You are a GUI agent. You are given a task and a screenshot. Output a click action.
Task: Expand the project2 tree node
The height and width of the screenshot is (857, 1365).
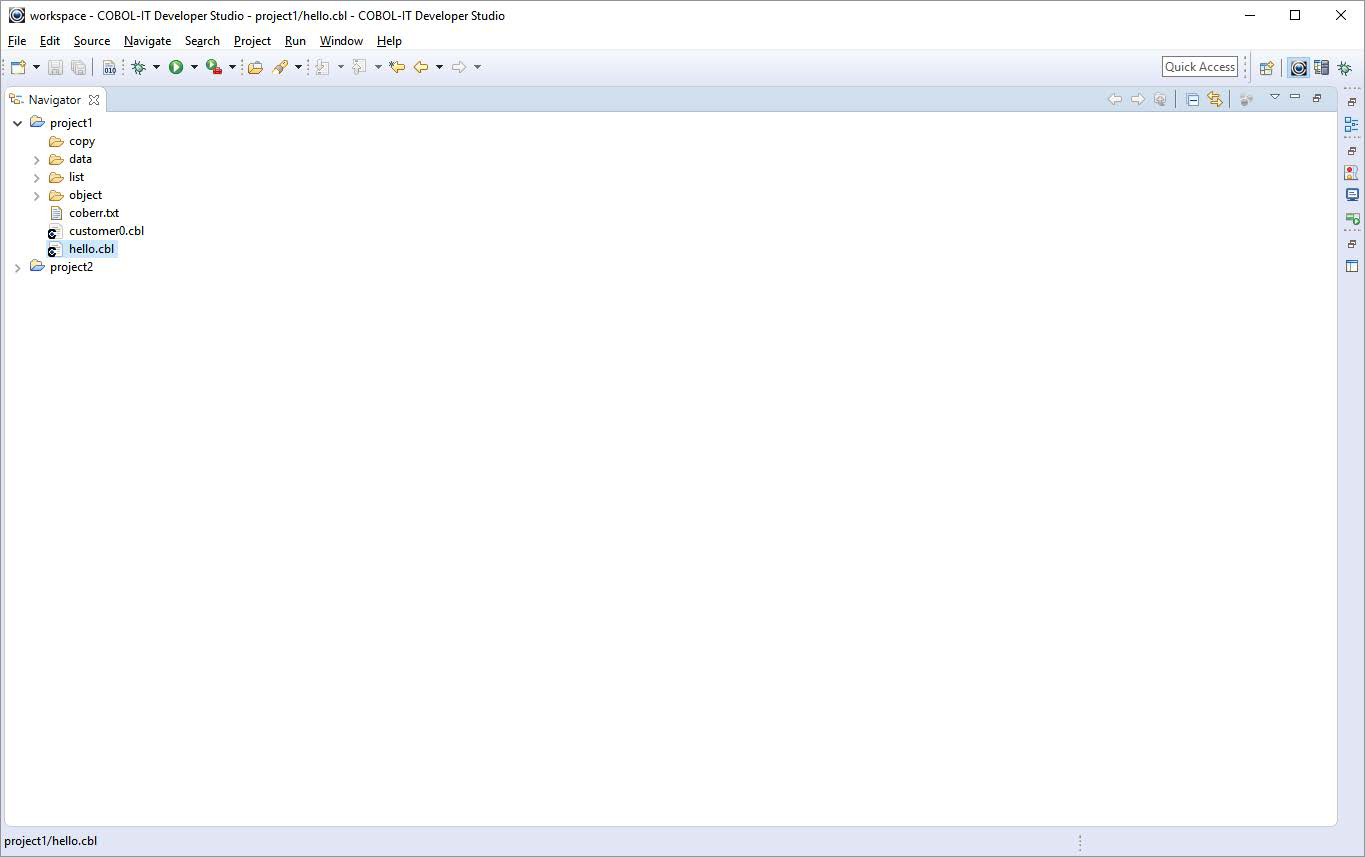click(x=17, y=267)
